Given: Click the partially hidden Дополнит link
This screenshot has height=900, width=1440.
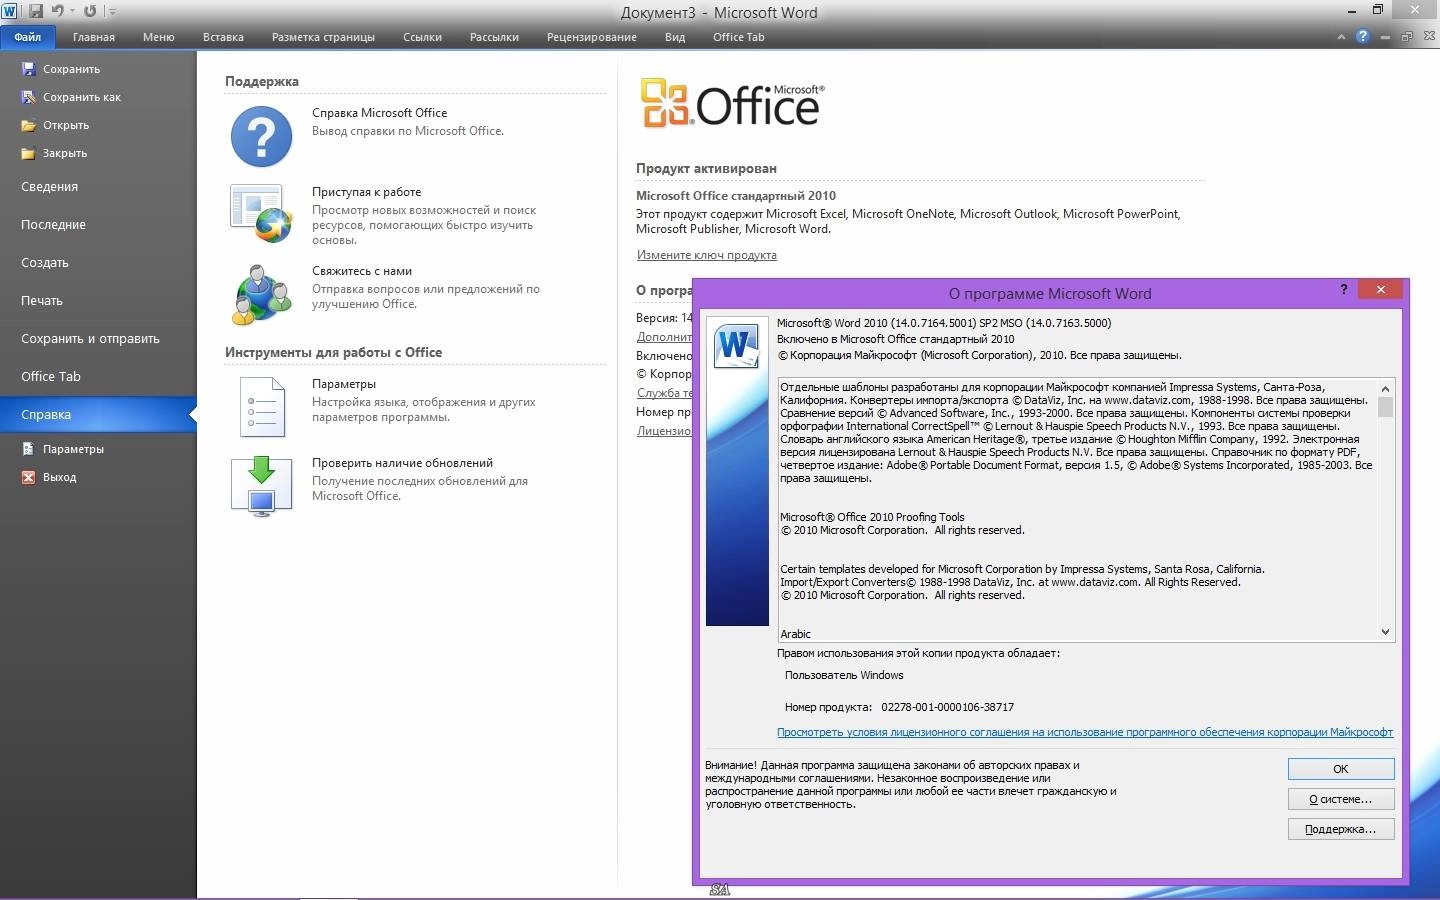Looking at the screenshot, I should pos(664,337).
